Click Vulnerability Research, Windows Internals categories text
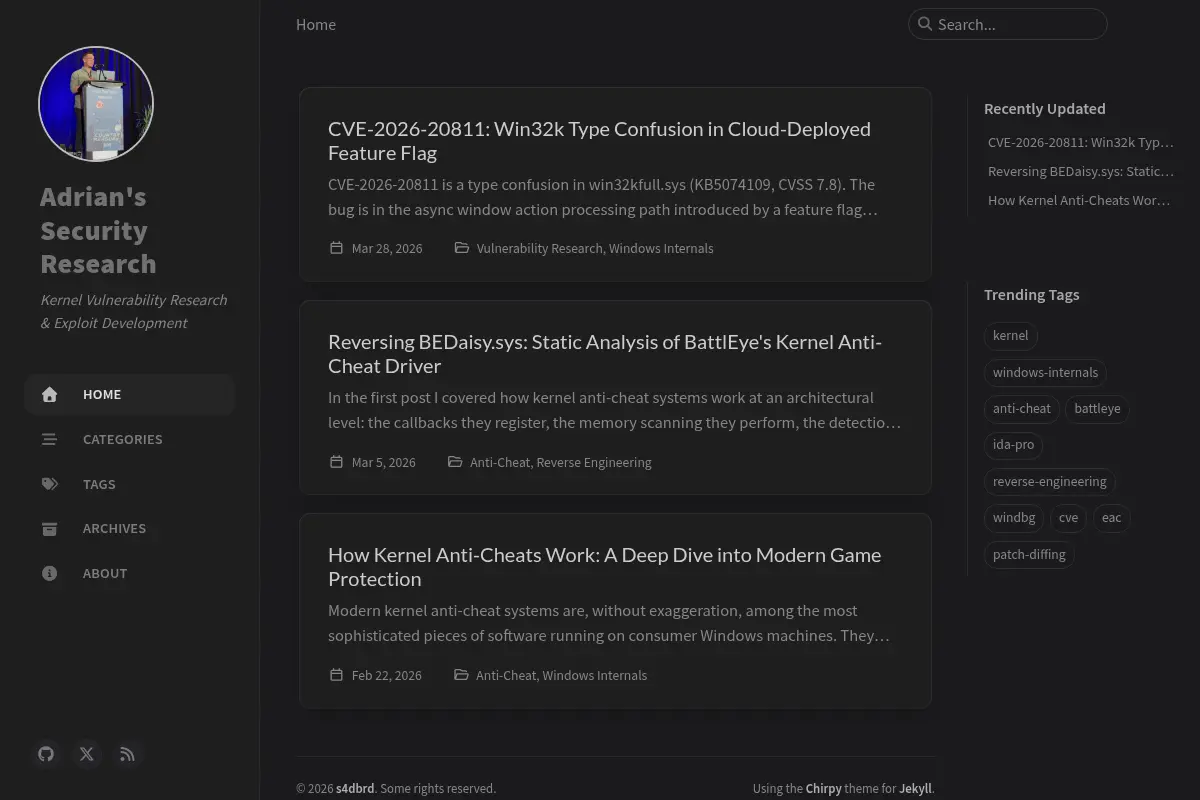 595,248
